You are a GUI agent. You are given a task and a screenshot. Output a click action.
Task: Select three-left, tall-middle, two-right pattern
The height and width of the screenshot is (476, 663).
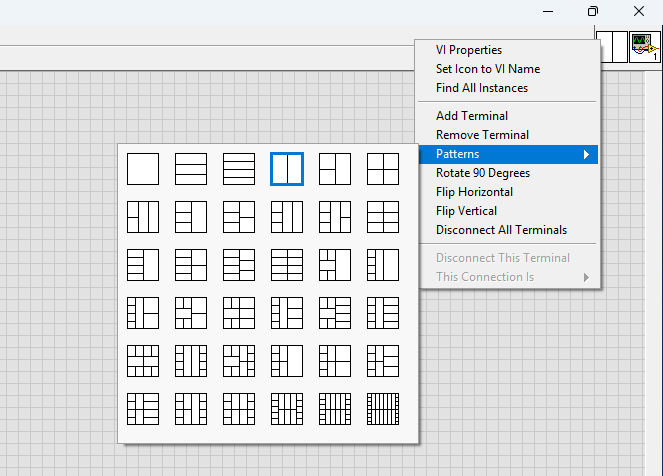coord(335,217)
